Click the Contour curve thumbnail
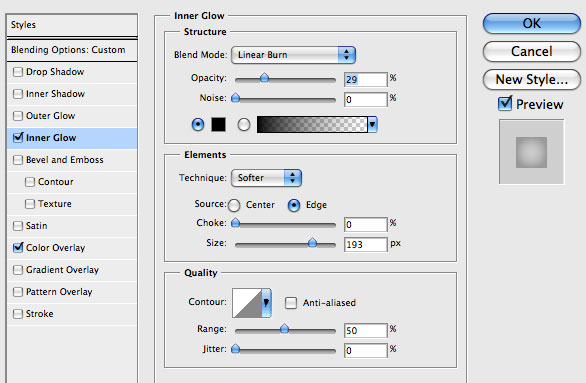Viewport: 586px width, 383px height. click(247, 303)
